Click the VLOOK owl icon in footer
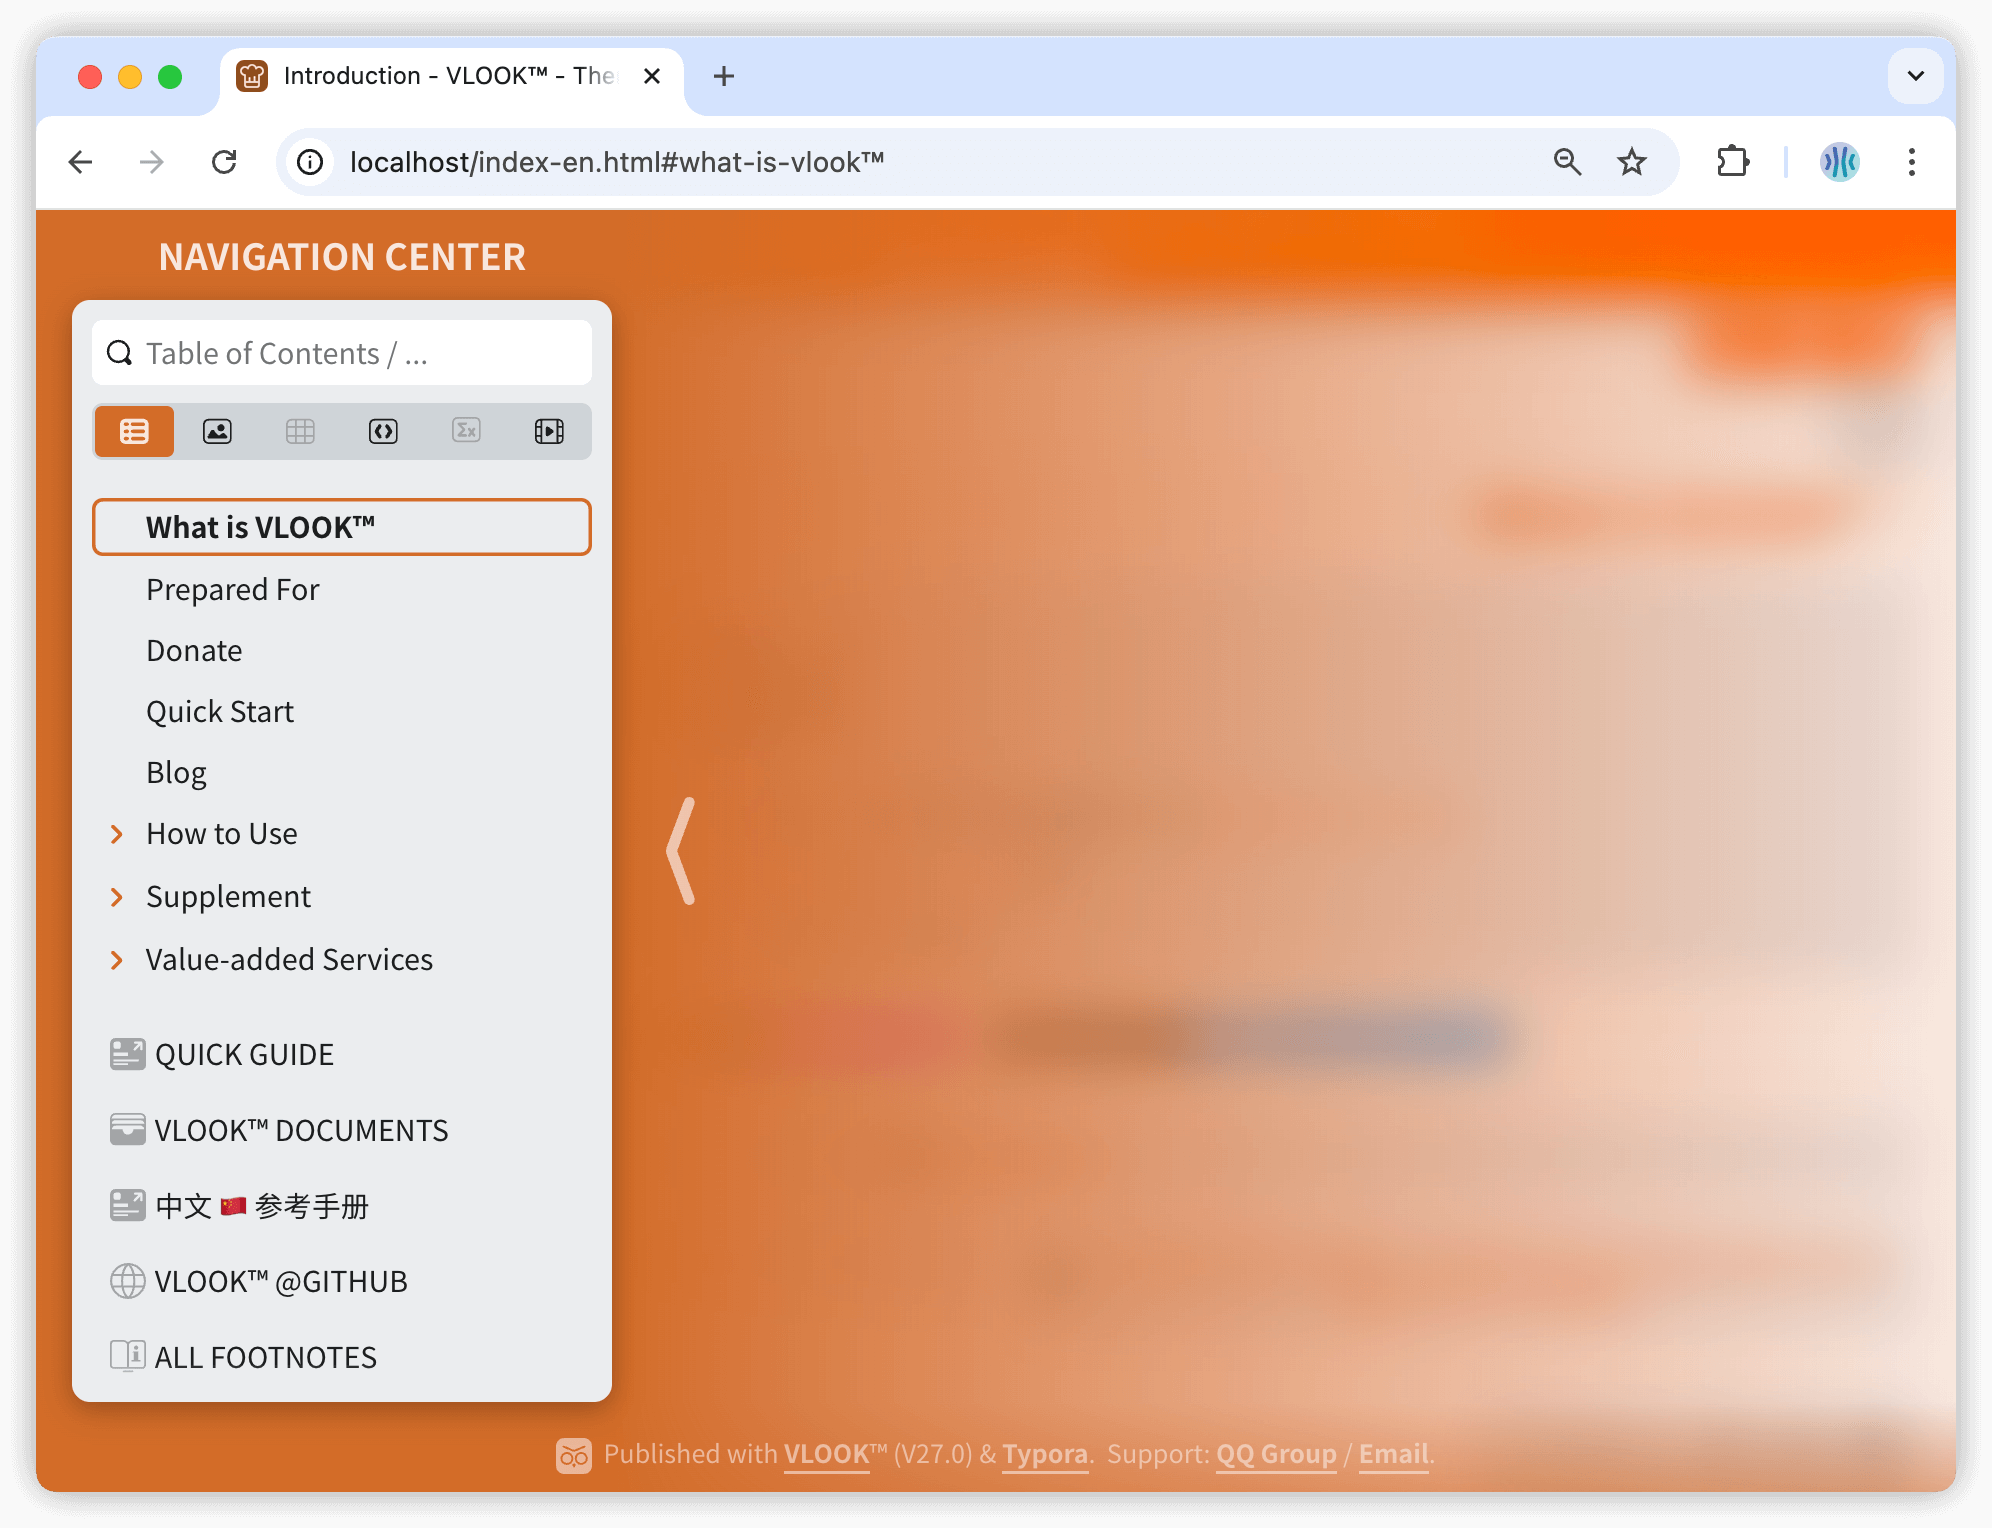This screenshot has height=1528, width=1992. point(574,1455)
